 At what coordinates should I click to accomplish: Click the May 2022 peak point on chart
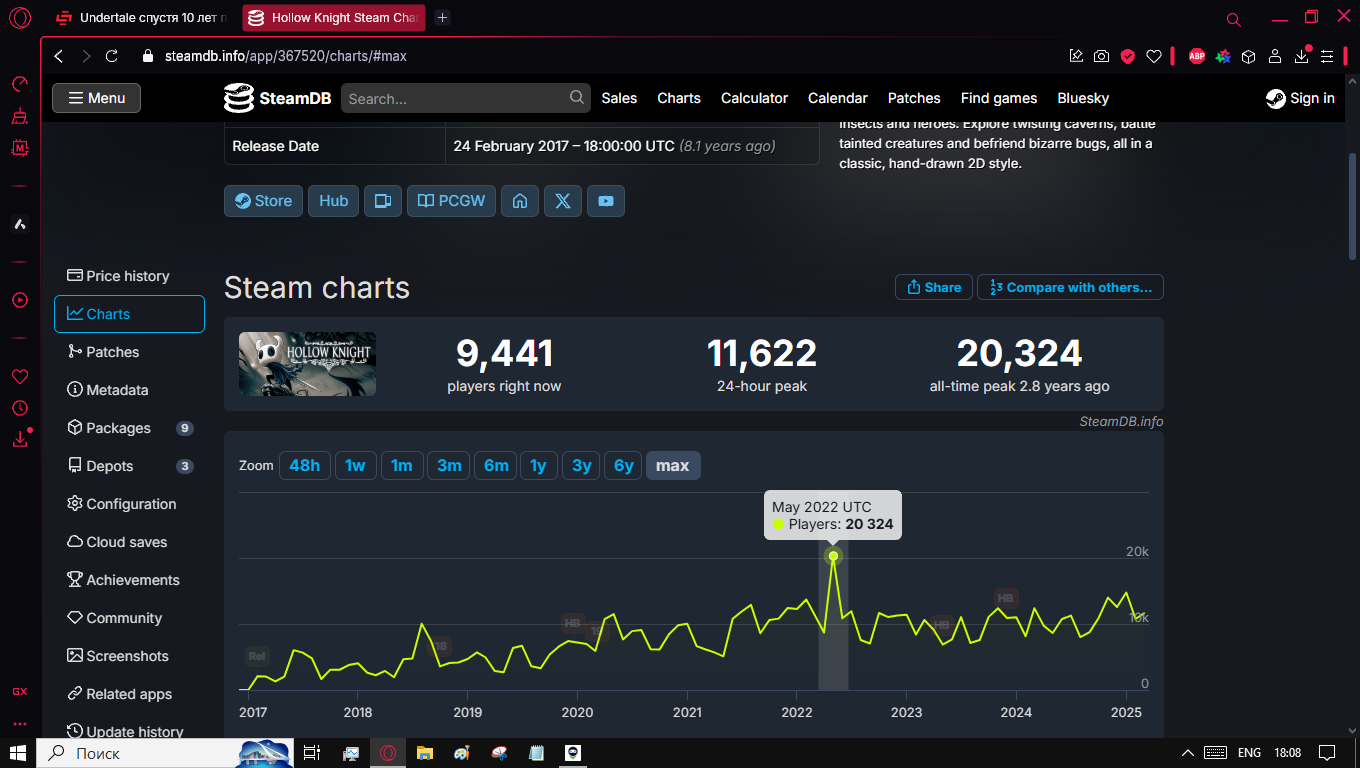coord(833,556)
